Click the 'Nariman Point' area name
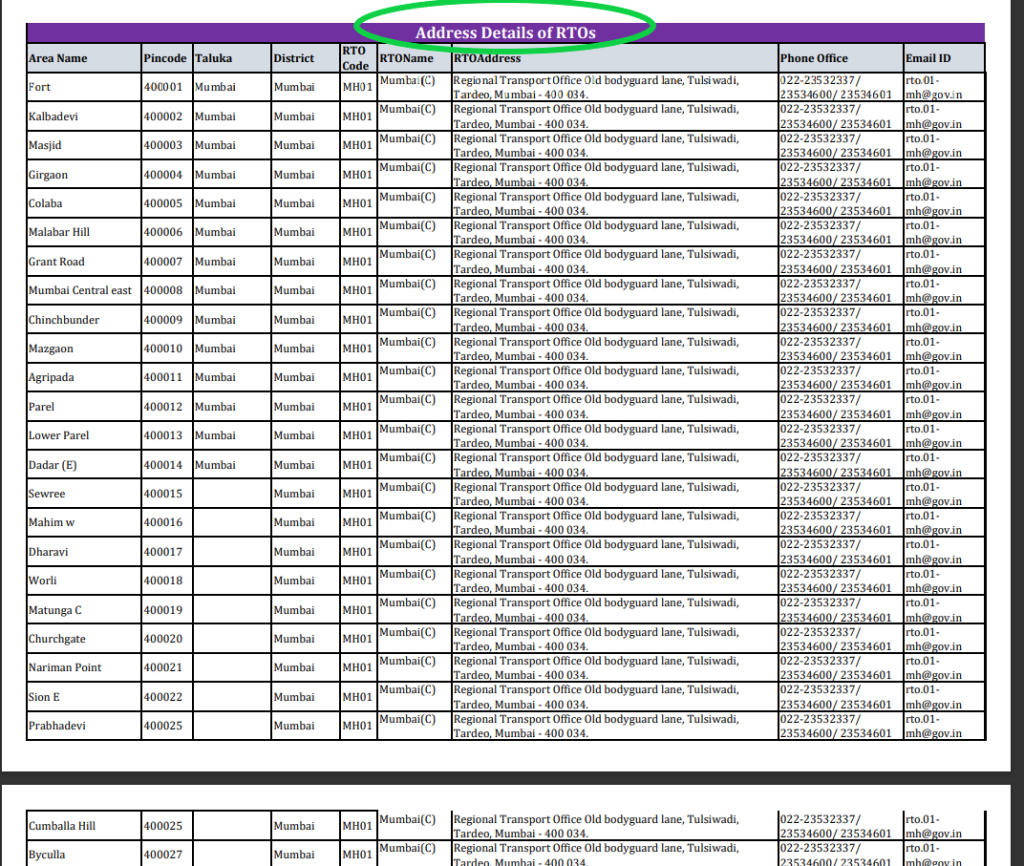Image resolution: width=1024 pixels, height=866 pixels. coord(65,668)
